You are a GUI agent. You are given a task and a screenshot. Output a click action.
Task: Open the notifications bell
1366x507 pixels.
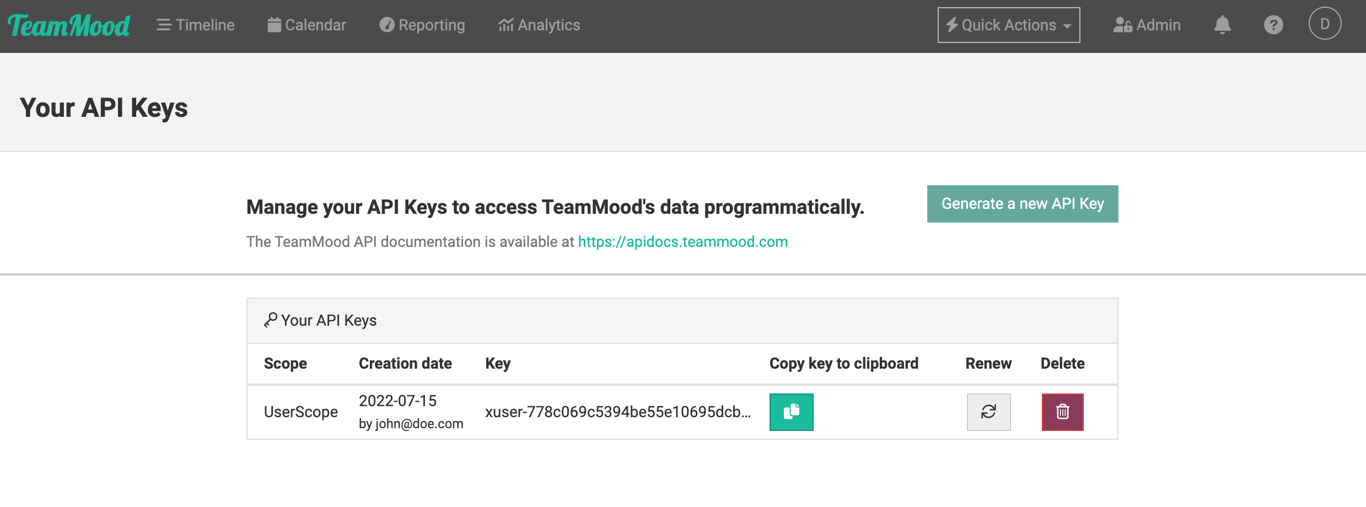click(1222, 25)
